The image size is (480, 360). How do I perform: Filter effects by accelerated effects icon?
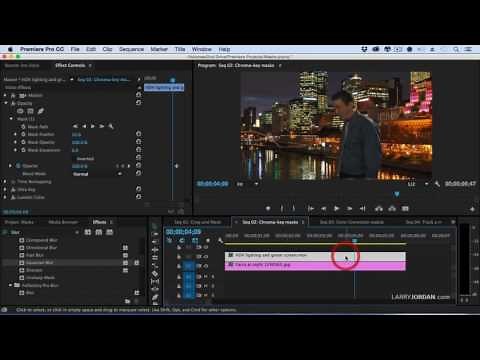88,232
